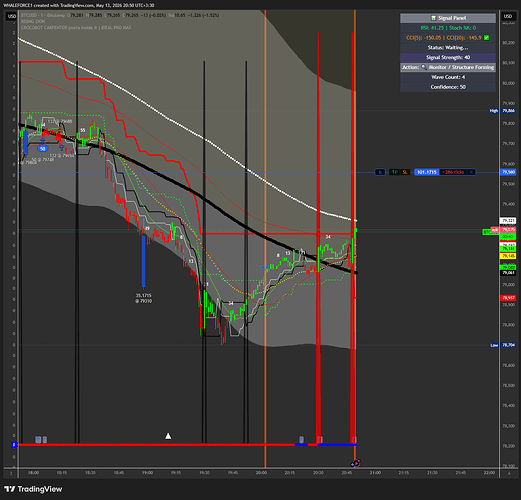
Task: Click the orange SL button on order line
Action: point(405,172)
